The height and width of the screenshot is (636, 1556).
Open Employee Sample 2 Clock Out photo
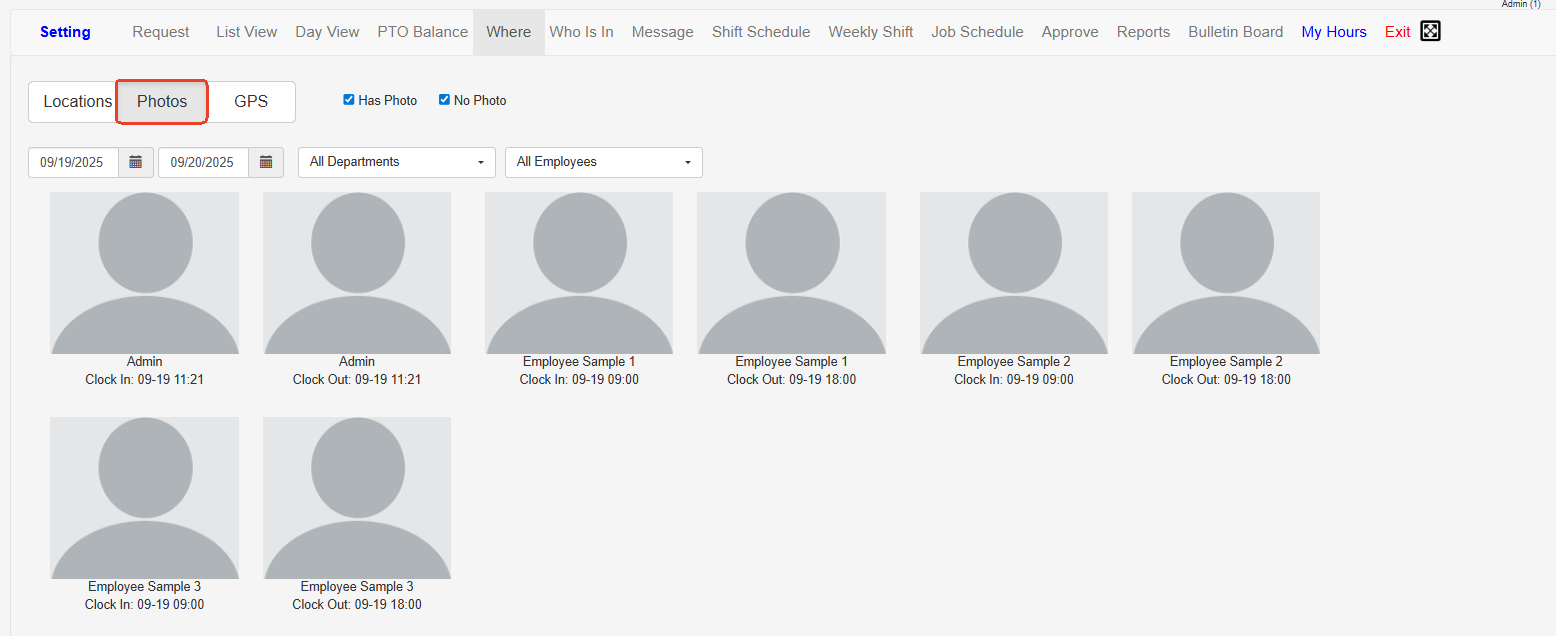pos(1225,273)
